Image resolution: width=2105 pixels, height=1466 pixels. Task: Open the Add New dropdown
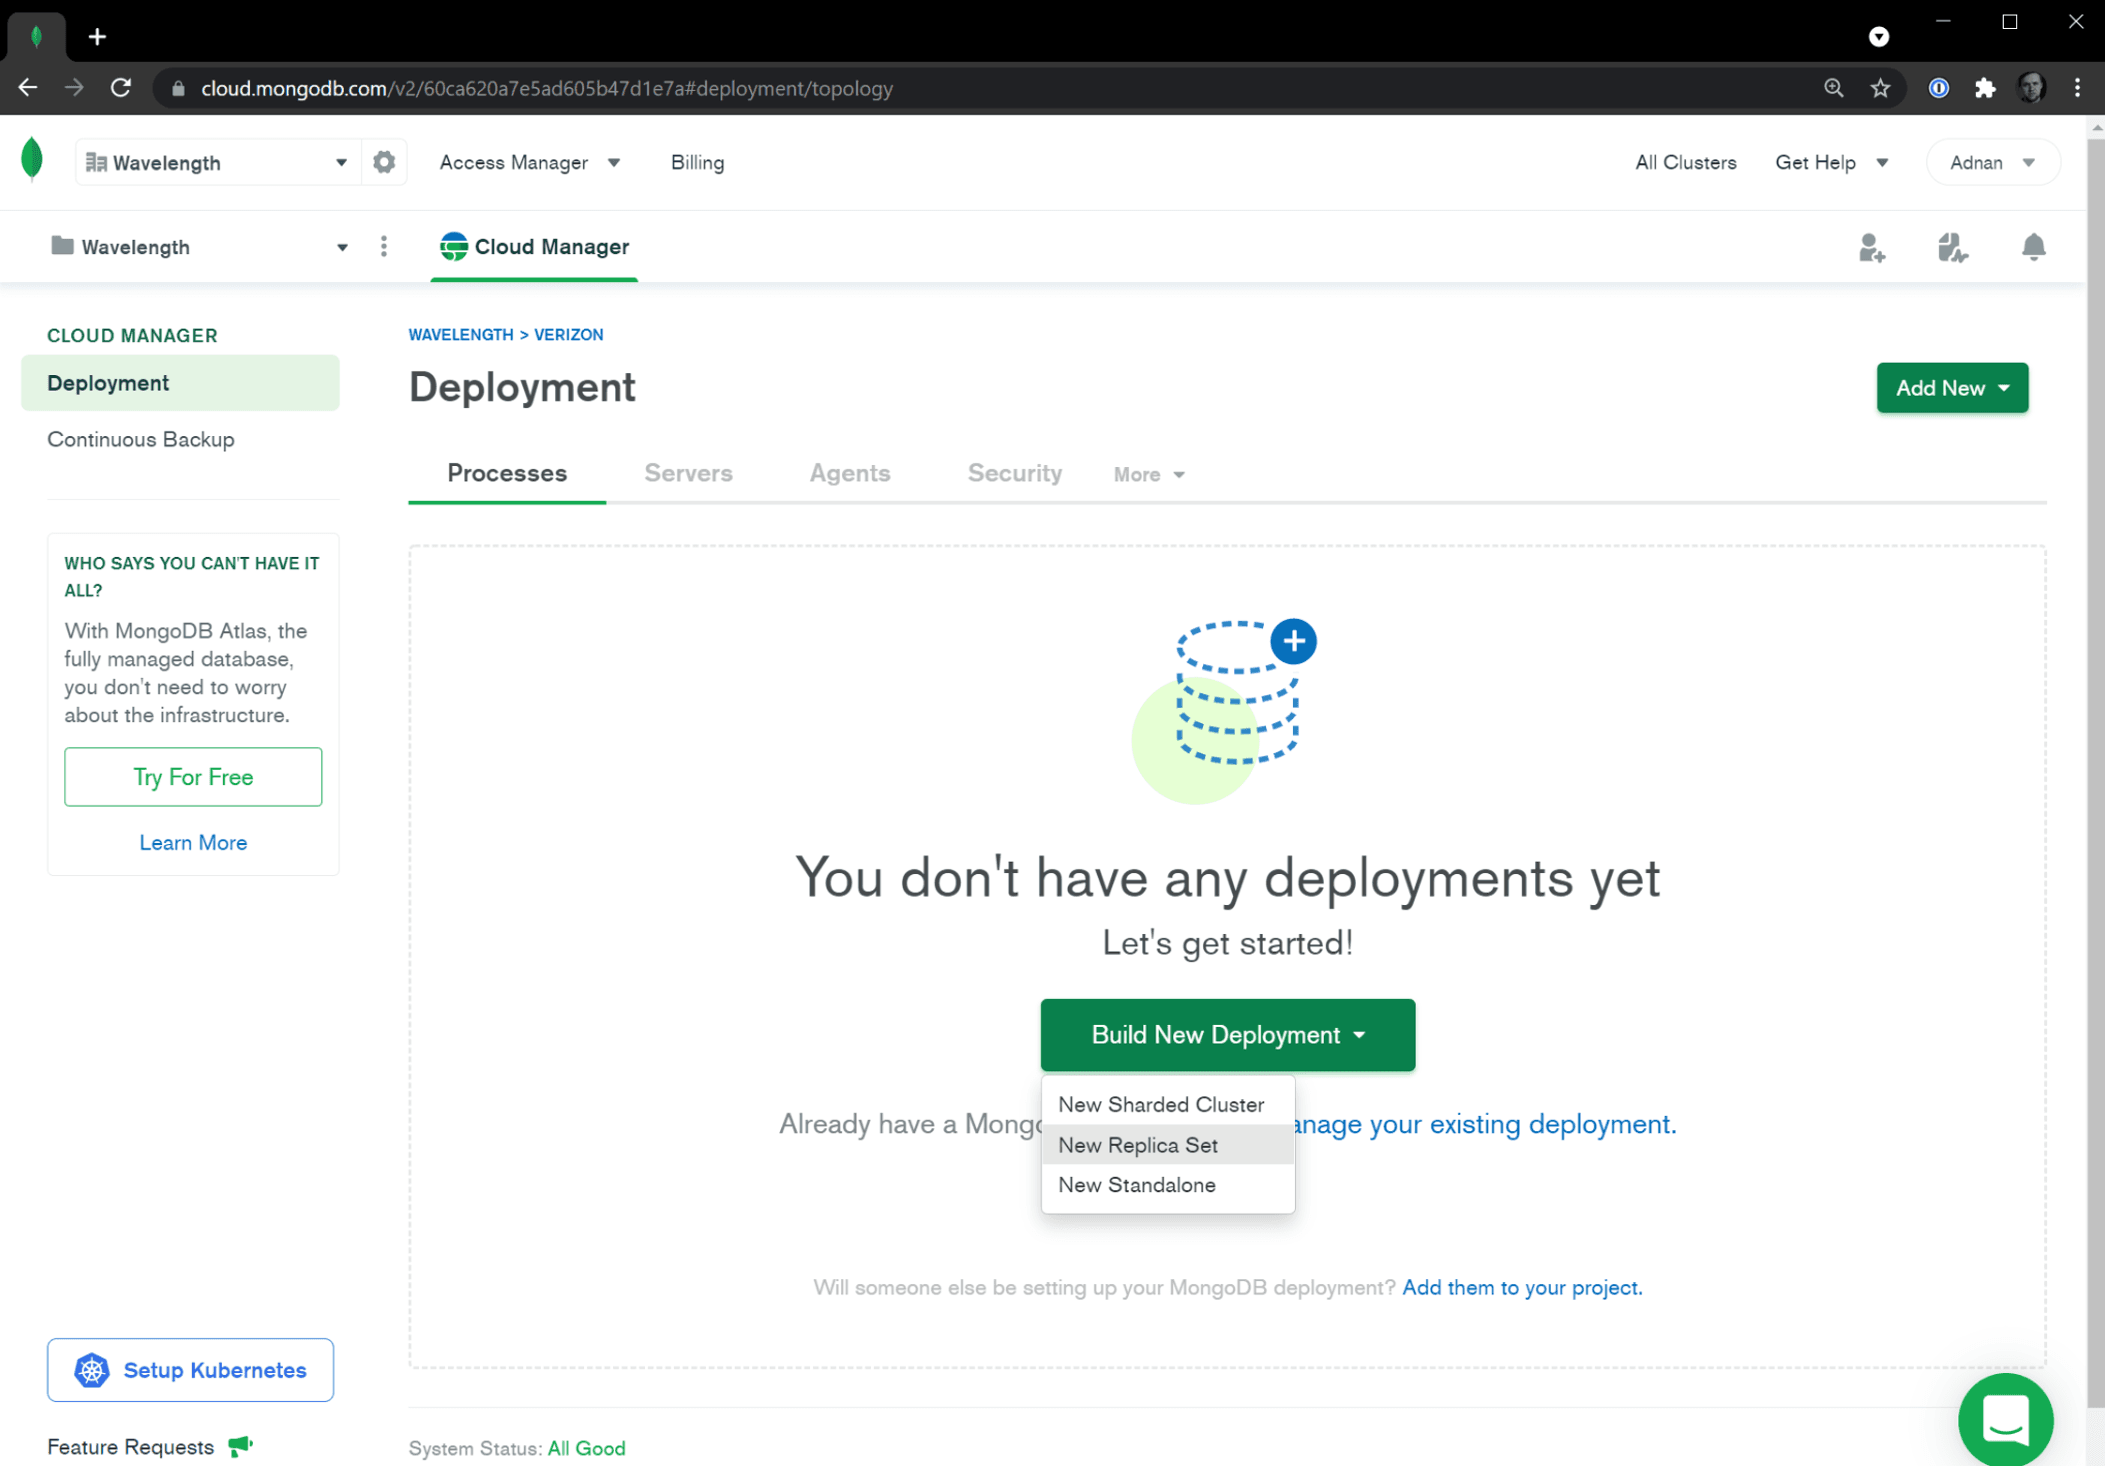pyautogui.click(x=1951, y=388)
